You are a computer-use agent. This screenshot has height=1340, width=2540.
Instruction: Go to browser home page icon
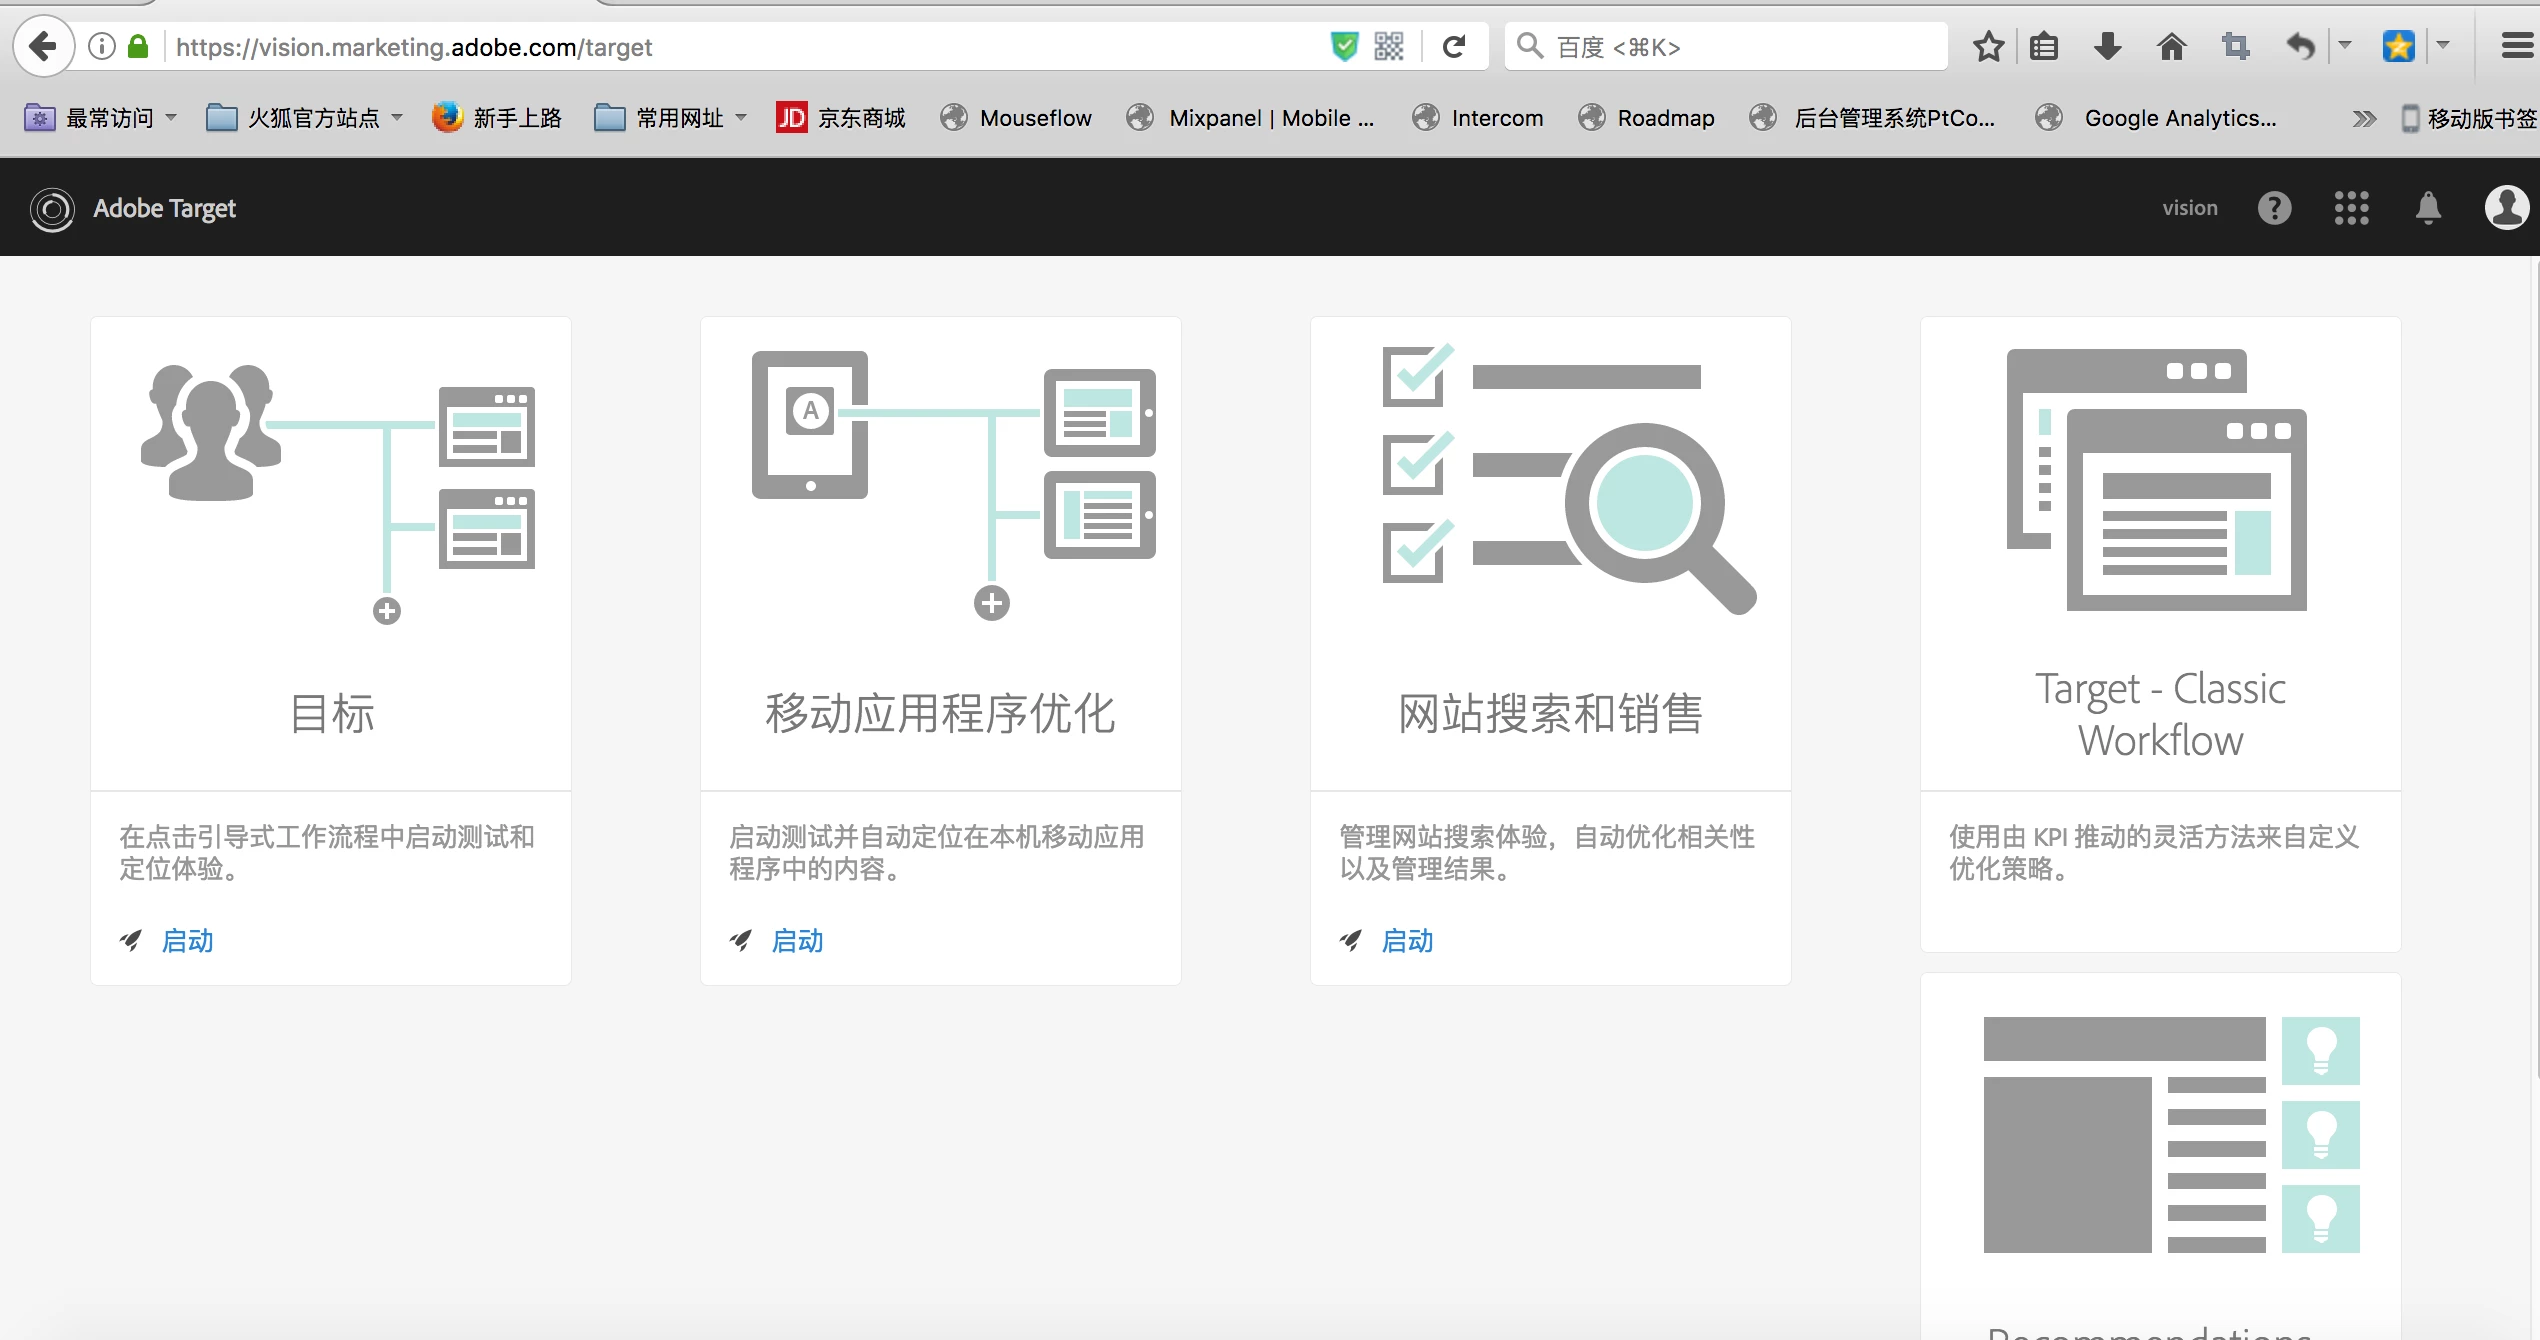[x=2171, y=47]
